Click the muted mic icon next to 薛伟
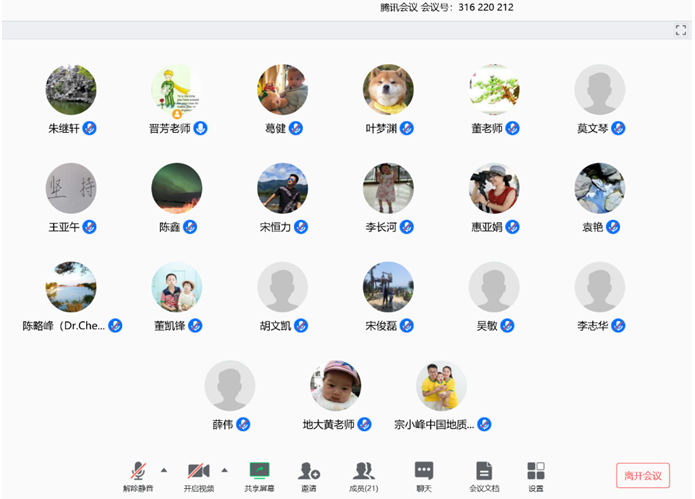 [243, 425]
